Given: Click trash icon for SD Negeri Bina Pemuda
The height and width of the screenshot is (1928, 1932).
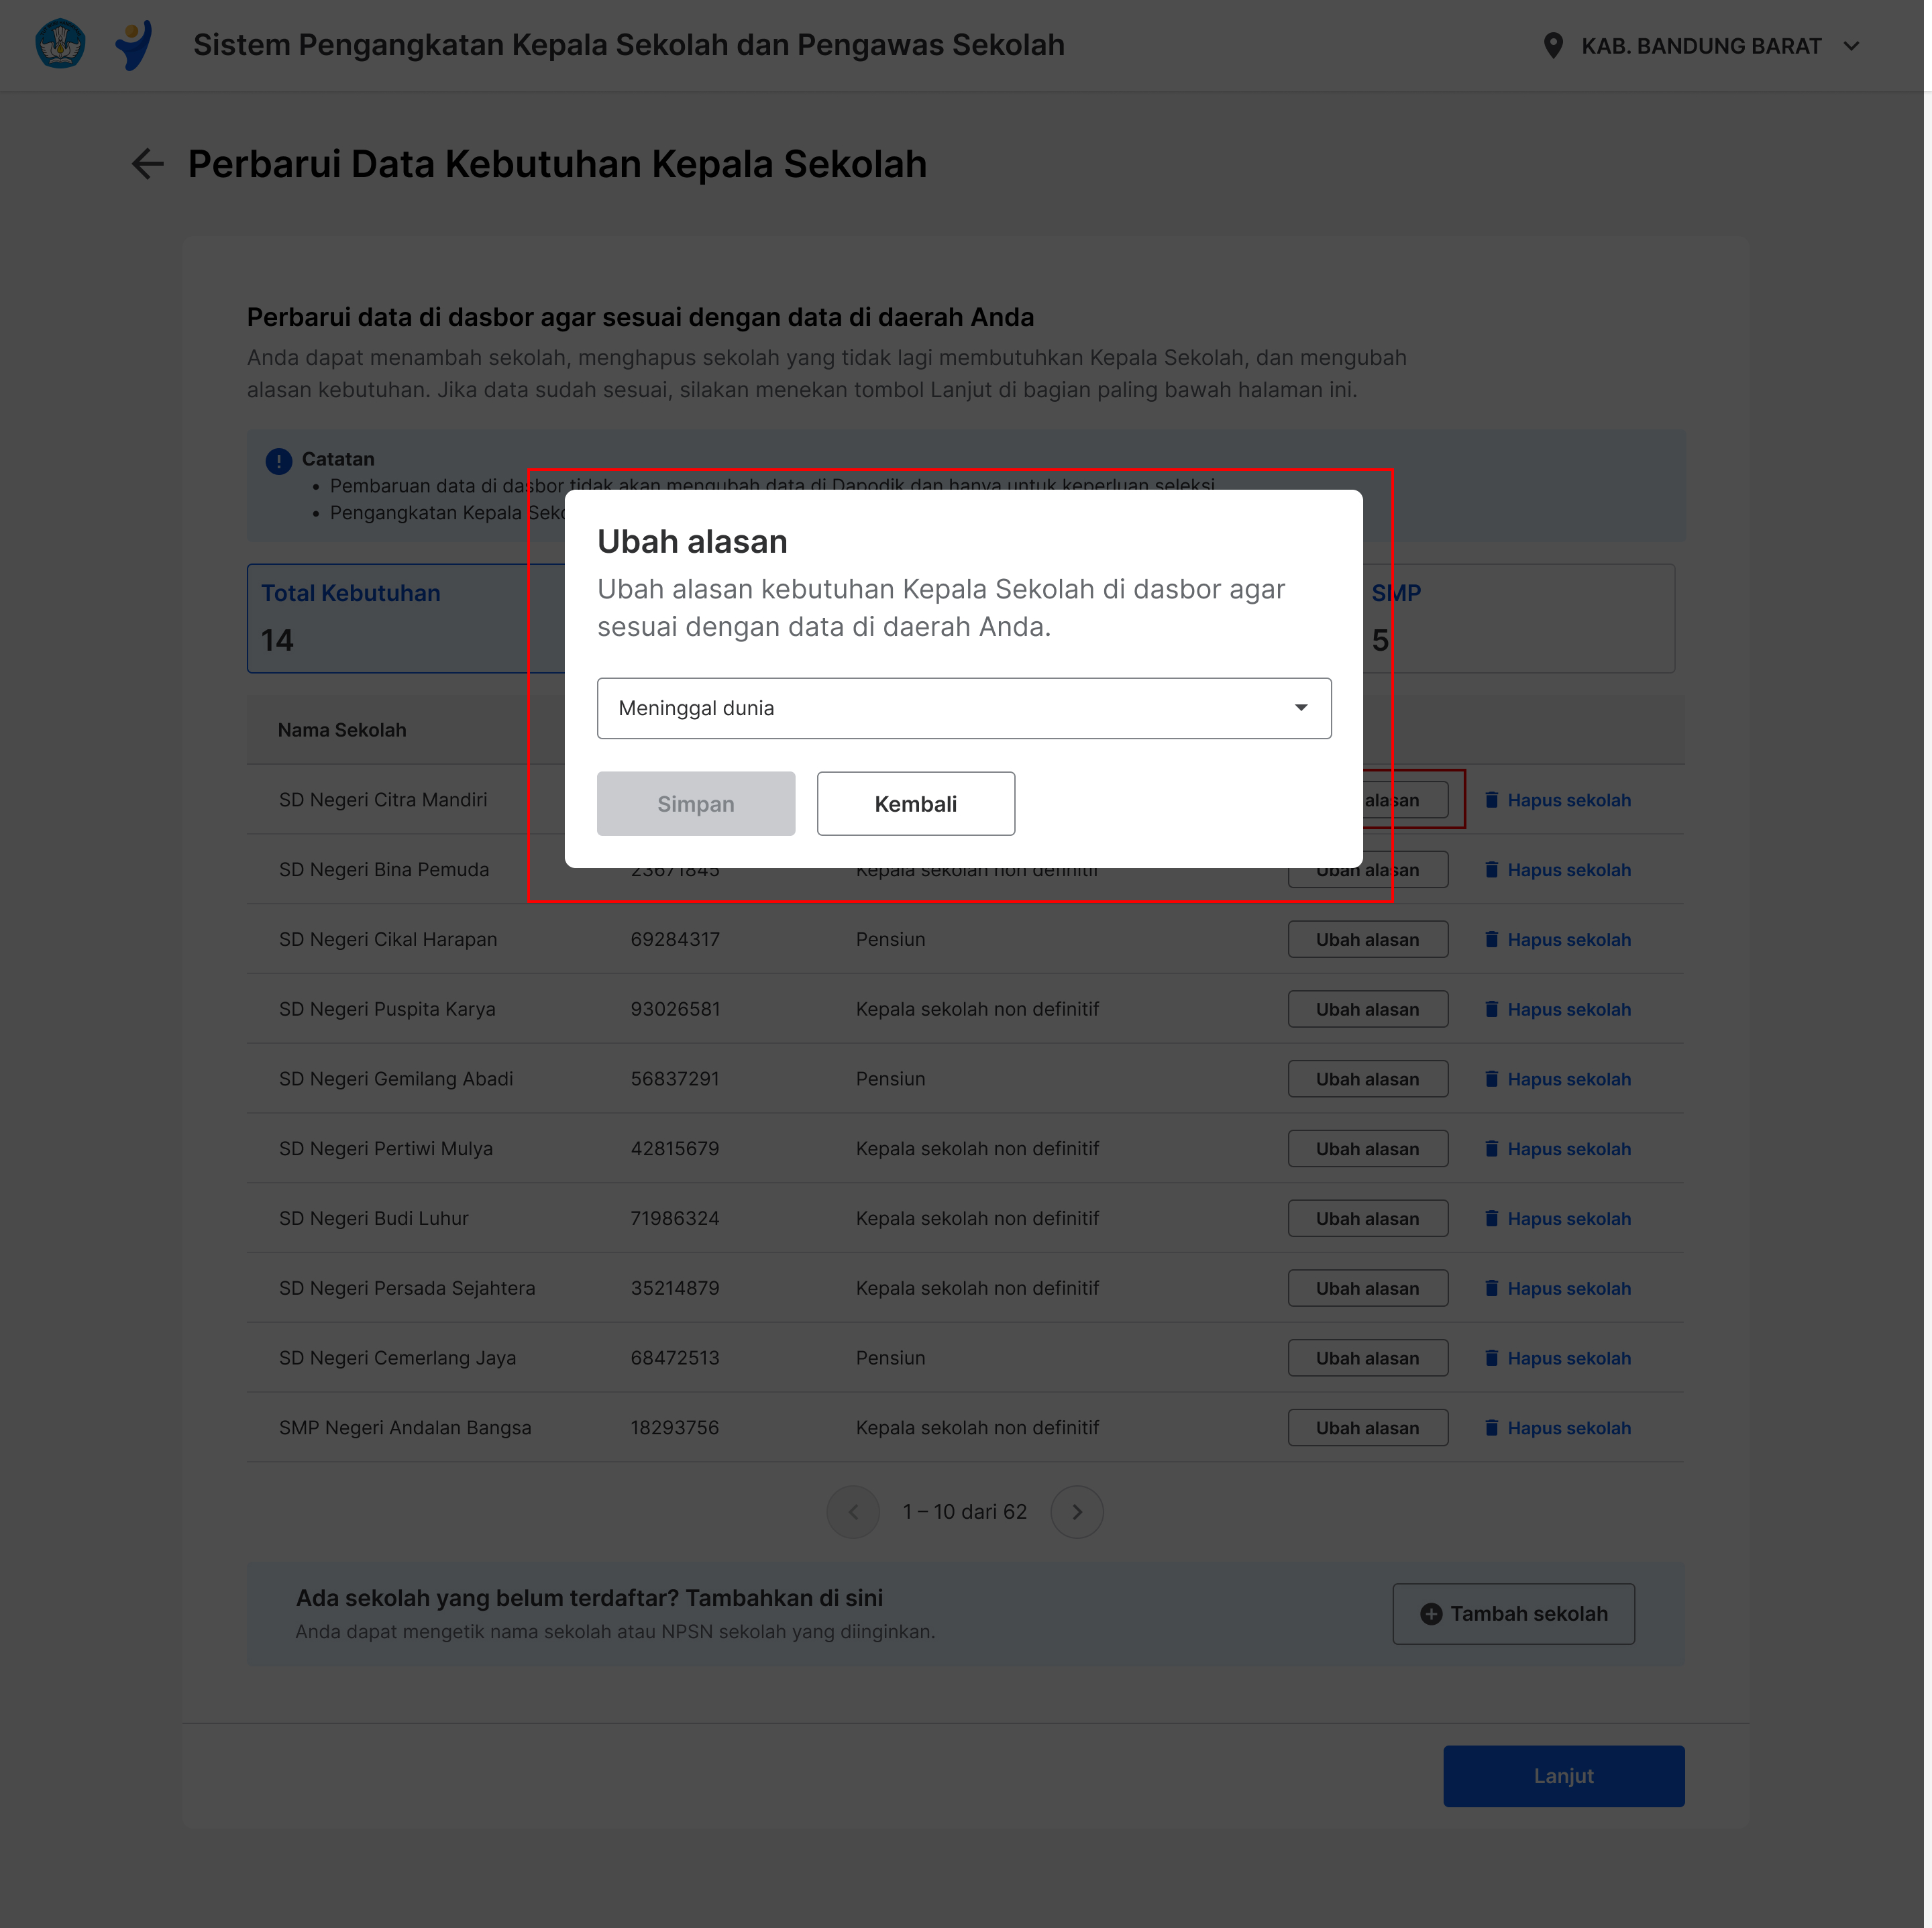Looking at the screenshot, I should [1491, 870].
